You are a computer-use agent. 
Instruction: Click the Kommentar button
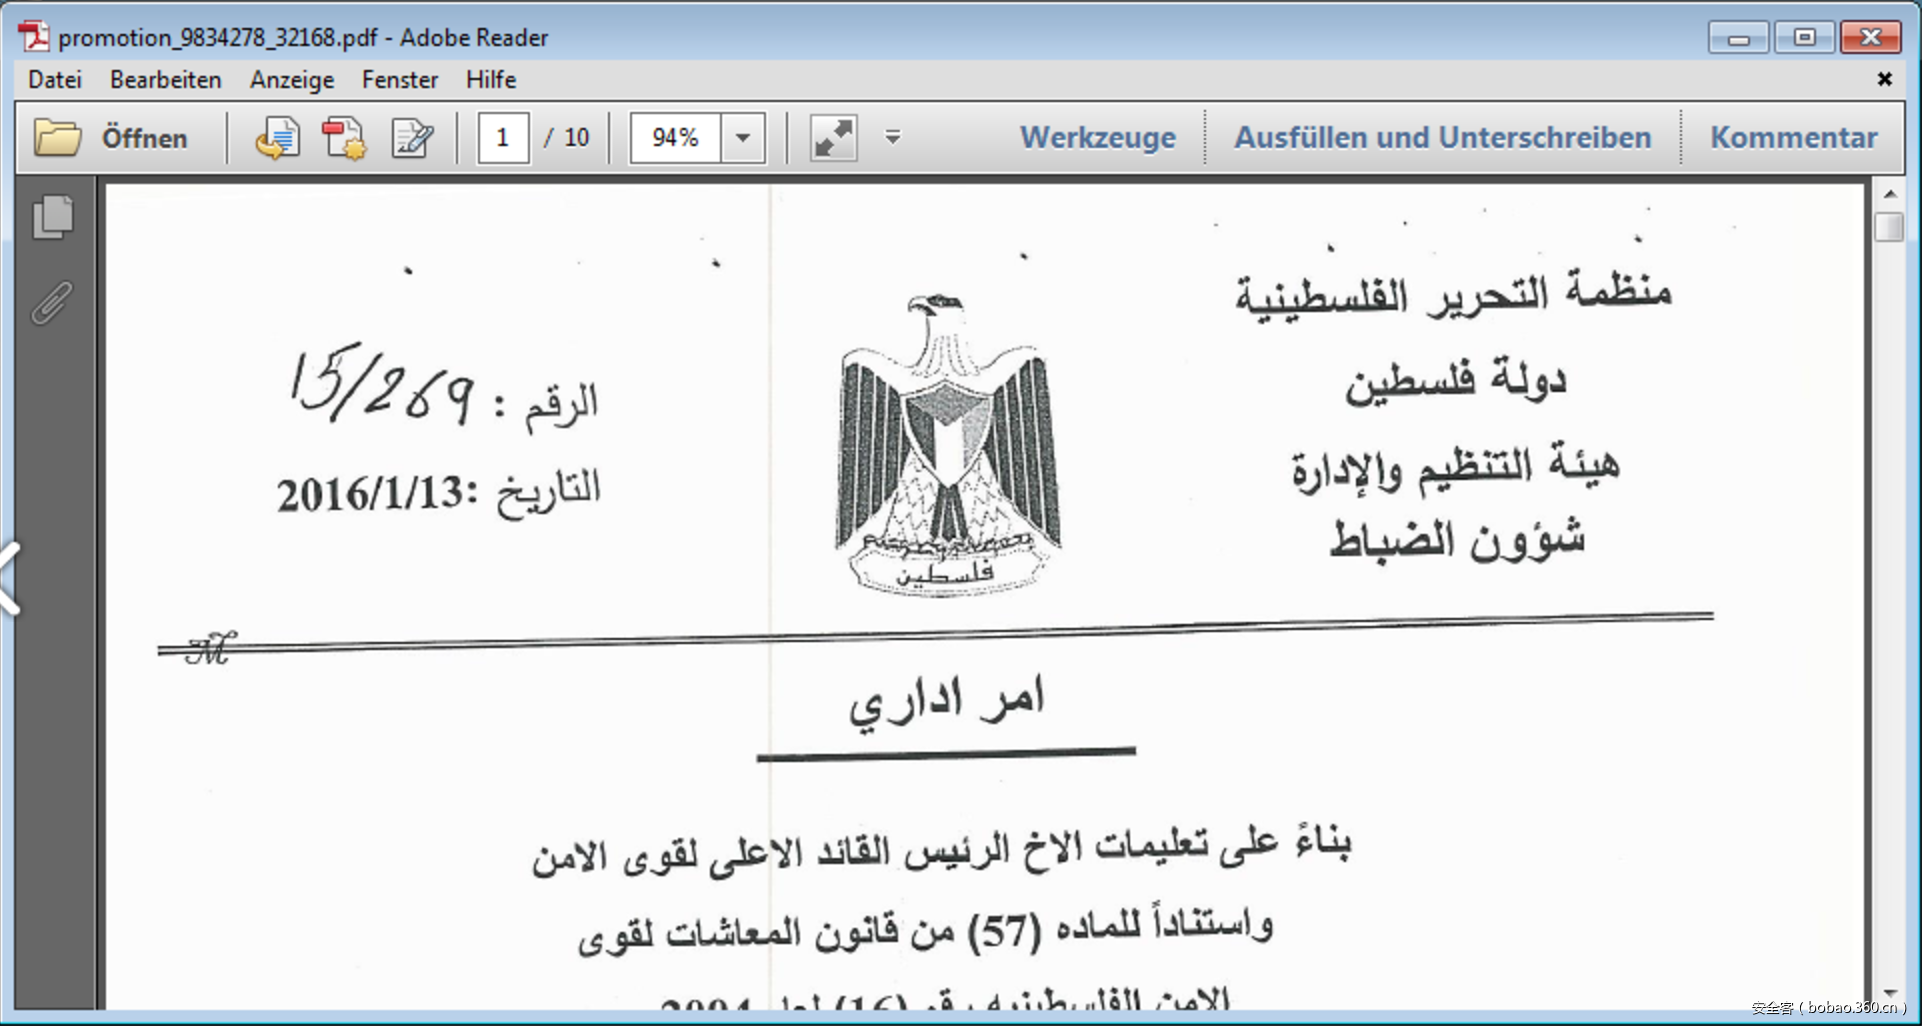click(1793, 137)
